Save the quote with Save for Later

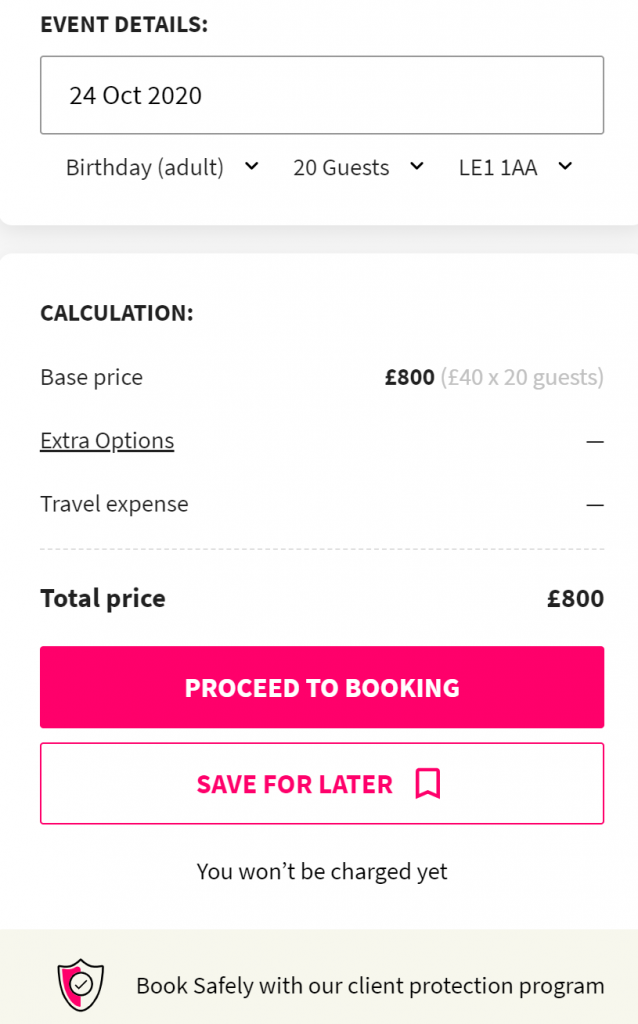pyautogui.click(x=295, y=784)
